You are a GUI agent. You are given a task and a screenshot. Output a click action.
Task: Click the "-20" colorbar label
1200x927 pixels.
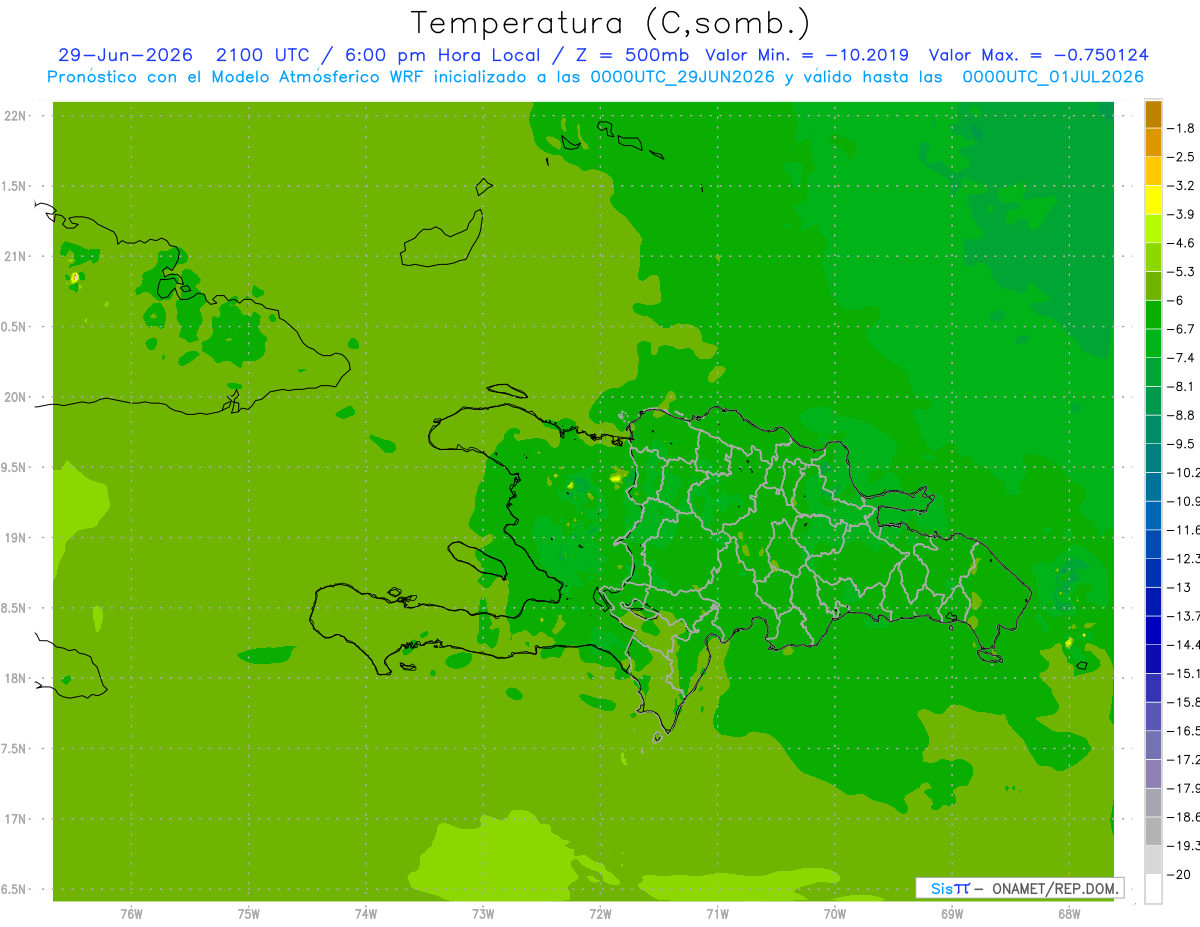[1180, 874]
